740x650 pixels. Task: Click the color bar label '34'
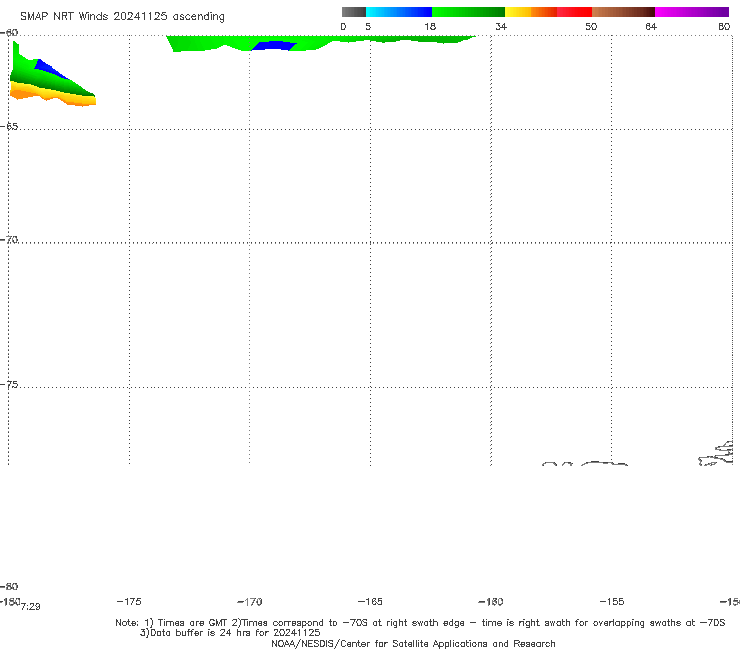pos(501,27)
